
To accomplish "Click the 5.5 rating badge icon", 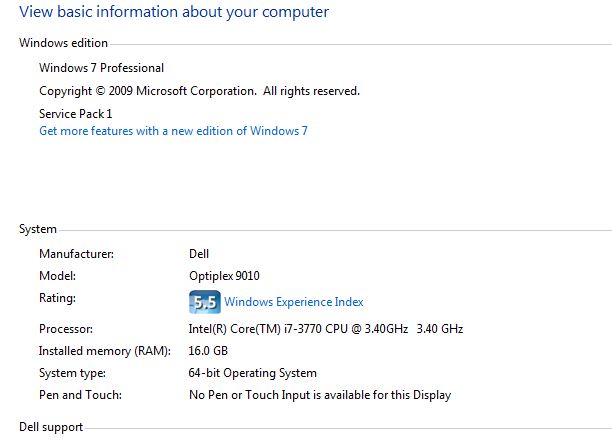I will coord(205,302).
